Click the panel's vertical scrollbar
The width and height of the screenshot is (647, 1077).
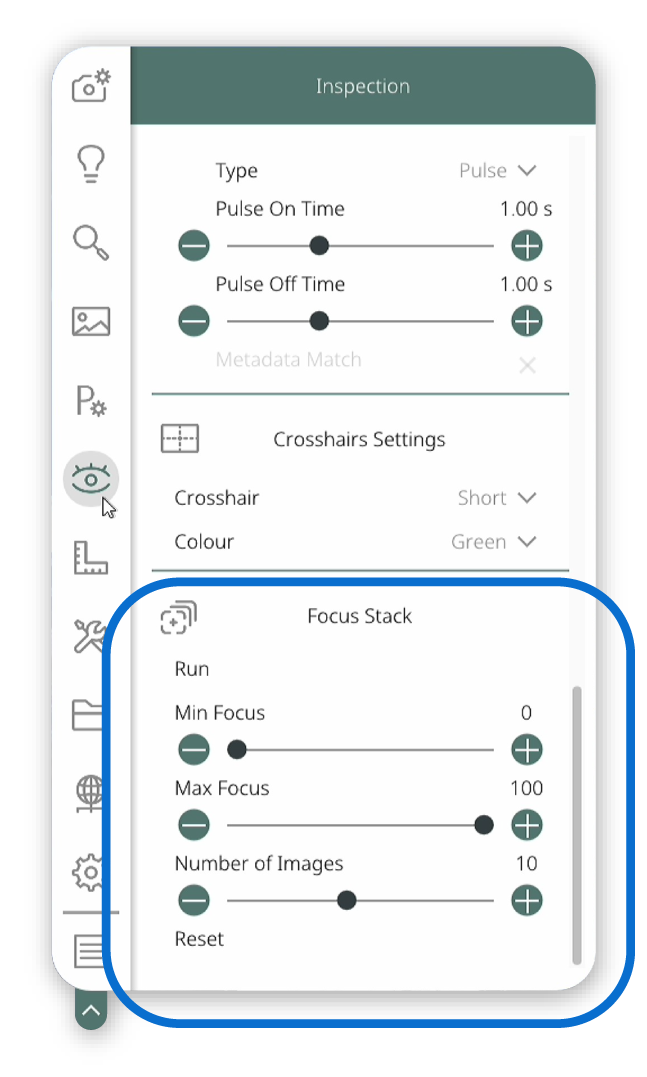pos(577,825)
